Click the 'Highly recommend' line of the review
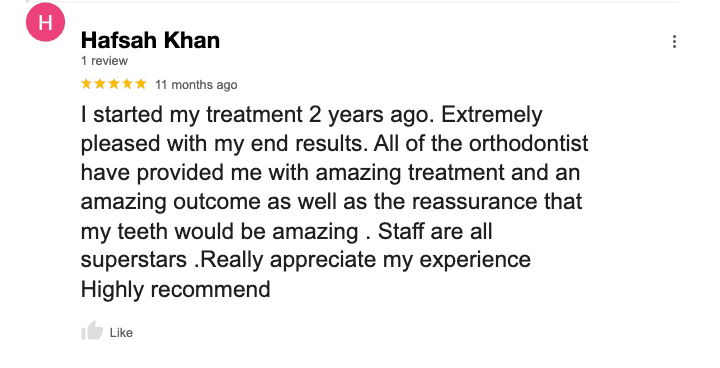Viewport: 720px width, 368px height. coord(175,289)
